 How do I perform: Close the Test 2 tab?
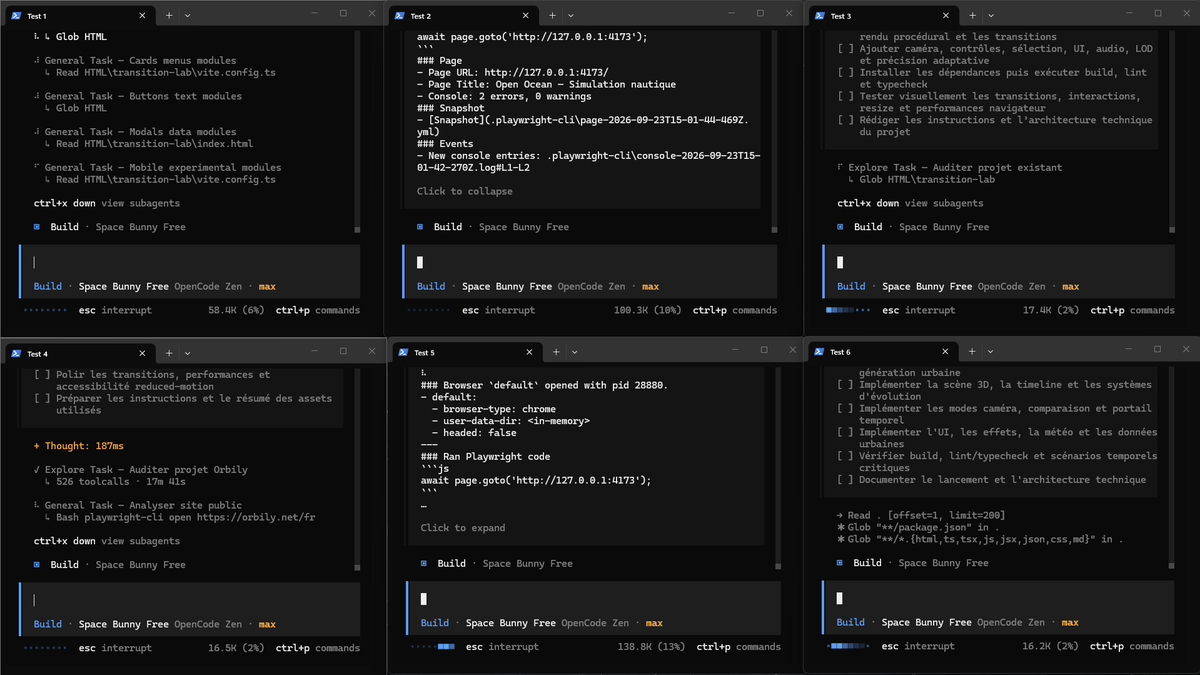(x=527, y=16)
